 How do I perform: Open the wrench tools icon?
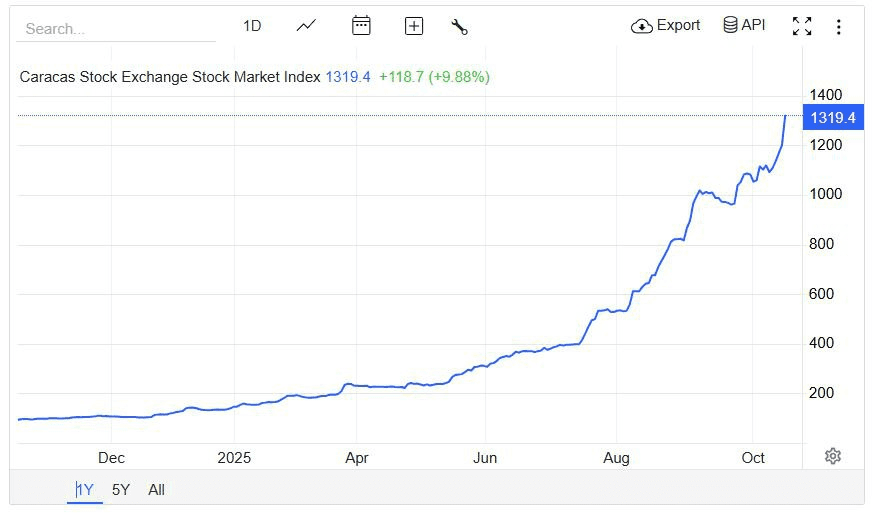460,27
